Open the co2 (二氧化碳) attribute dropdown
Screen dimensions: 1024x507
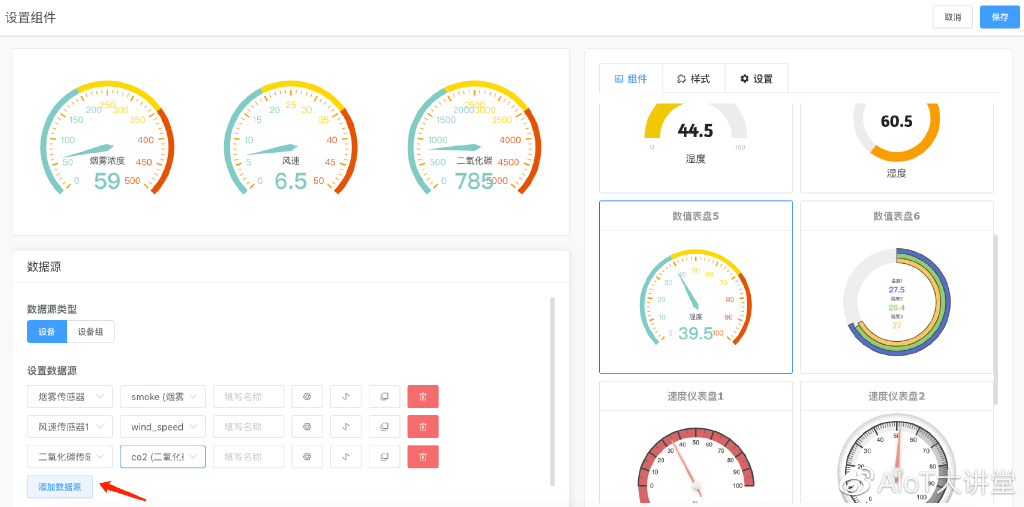tap(163, 457)
